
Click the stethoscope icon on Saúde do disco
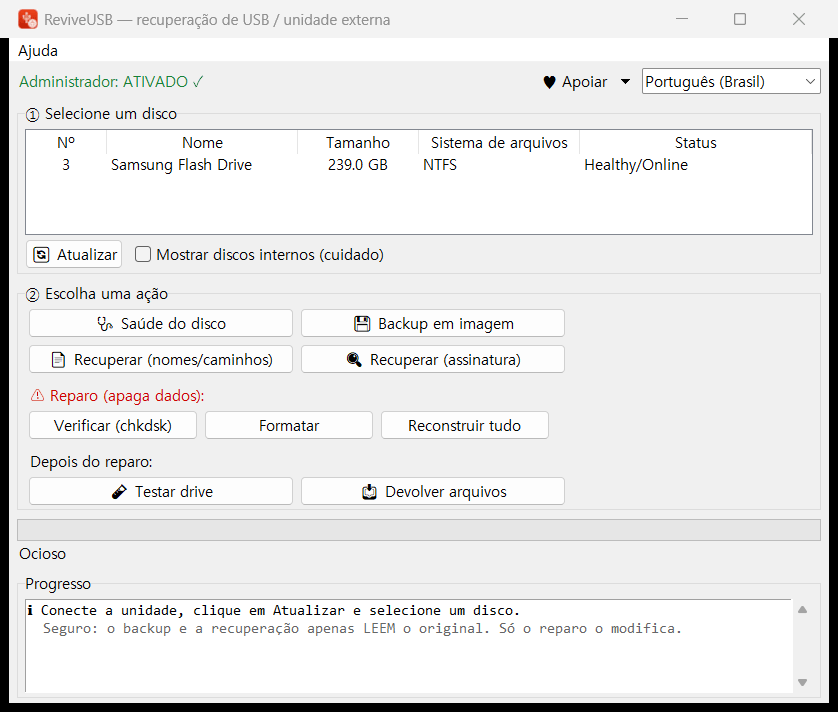click(105, 324)
